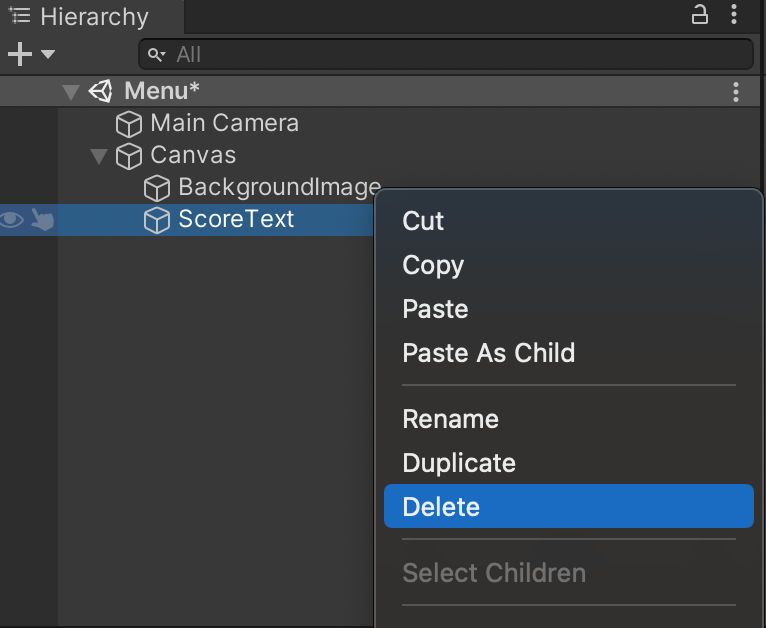Screen dimensions: 766x628
Task: Open the plus create object dropdown
Action: 30,54
